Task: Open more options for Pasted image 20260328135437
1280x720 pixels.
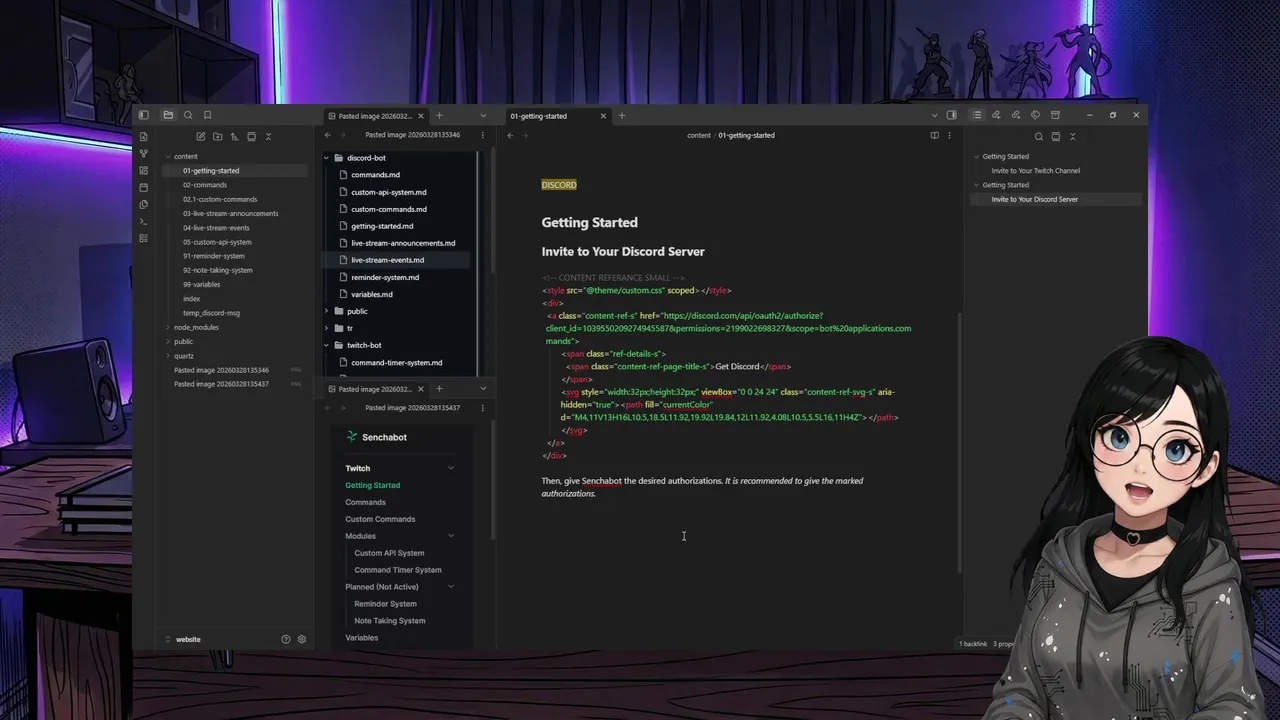Action: 483,408
